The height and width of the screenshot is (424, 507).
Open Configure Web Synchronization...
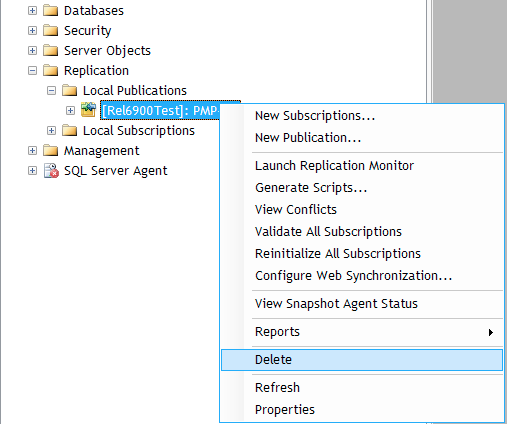coord(362,276)
